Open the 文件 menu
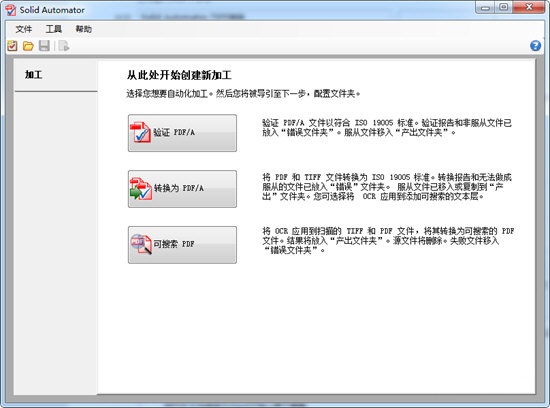The image size is (550, 408). (24, 29)
